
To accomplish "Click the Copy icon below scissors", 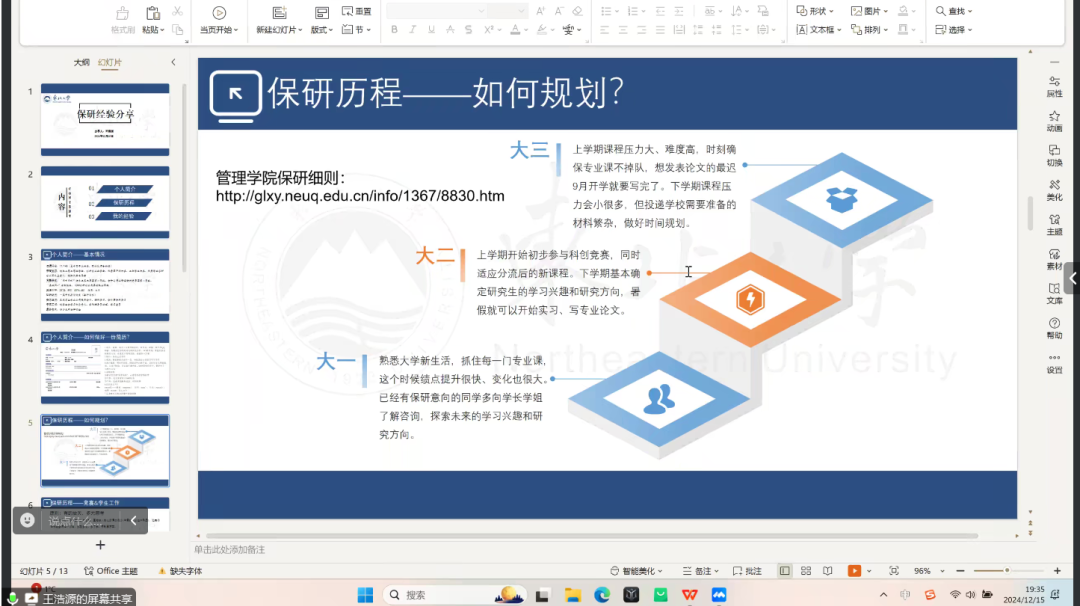I will tap(177, 30).
